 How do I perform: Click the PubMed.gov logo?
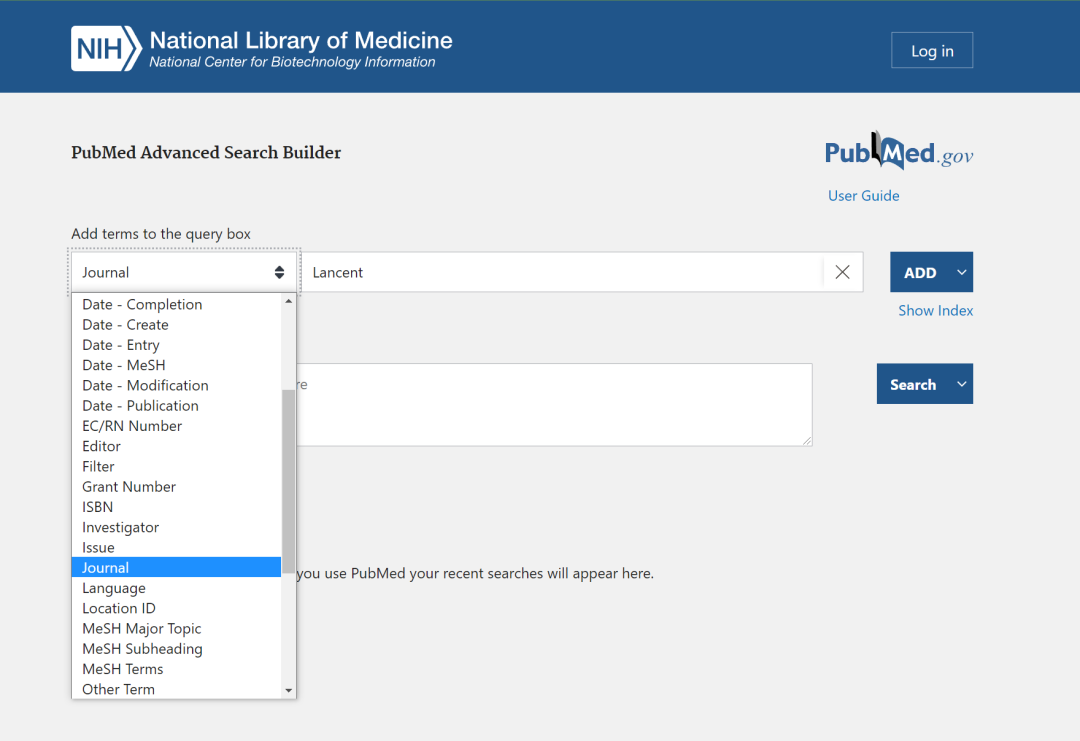pos(897,151)
